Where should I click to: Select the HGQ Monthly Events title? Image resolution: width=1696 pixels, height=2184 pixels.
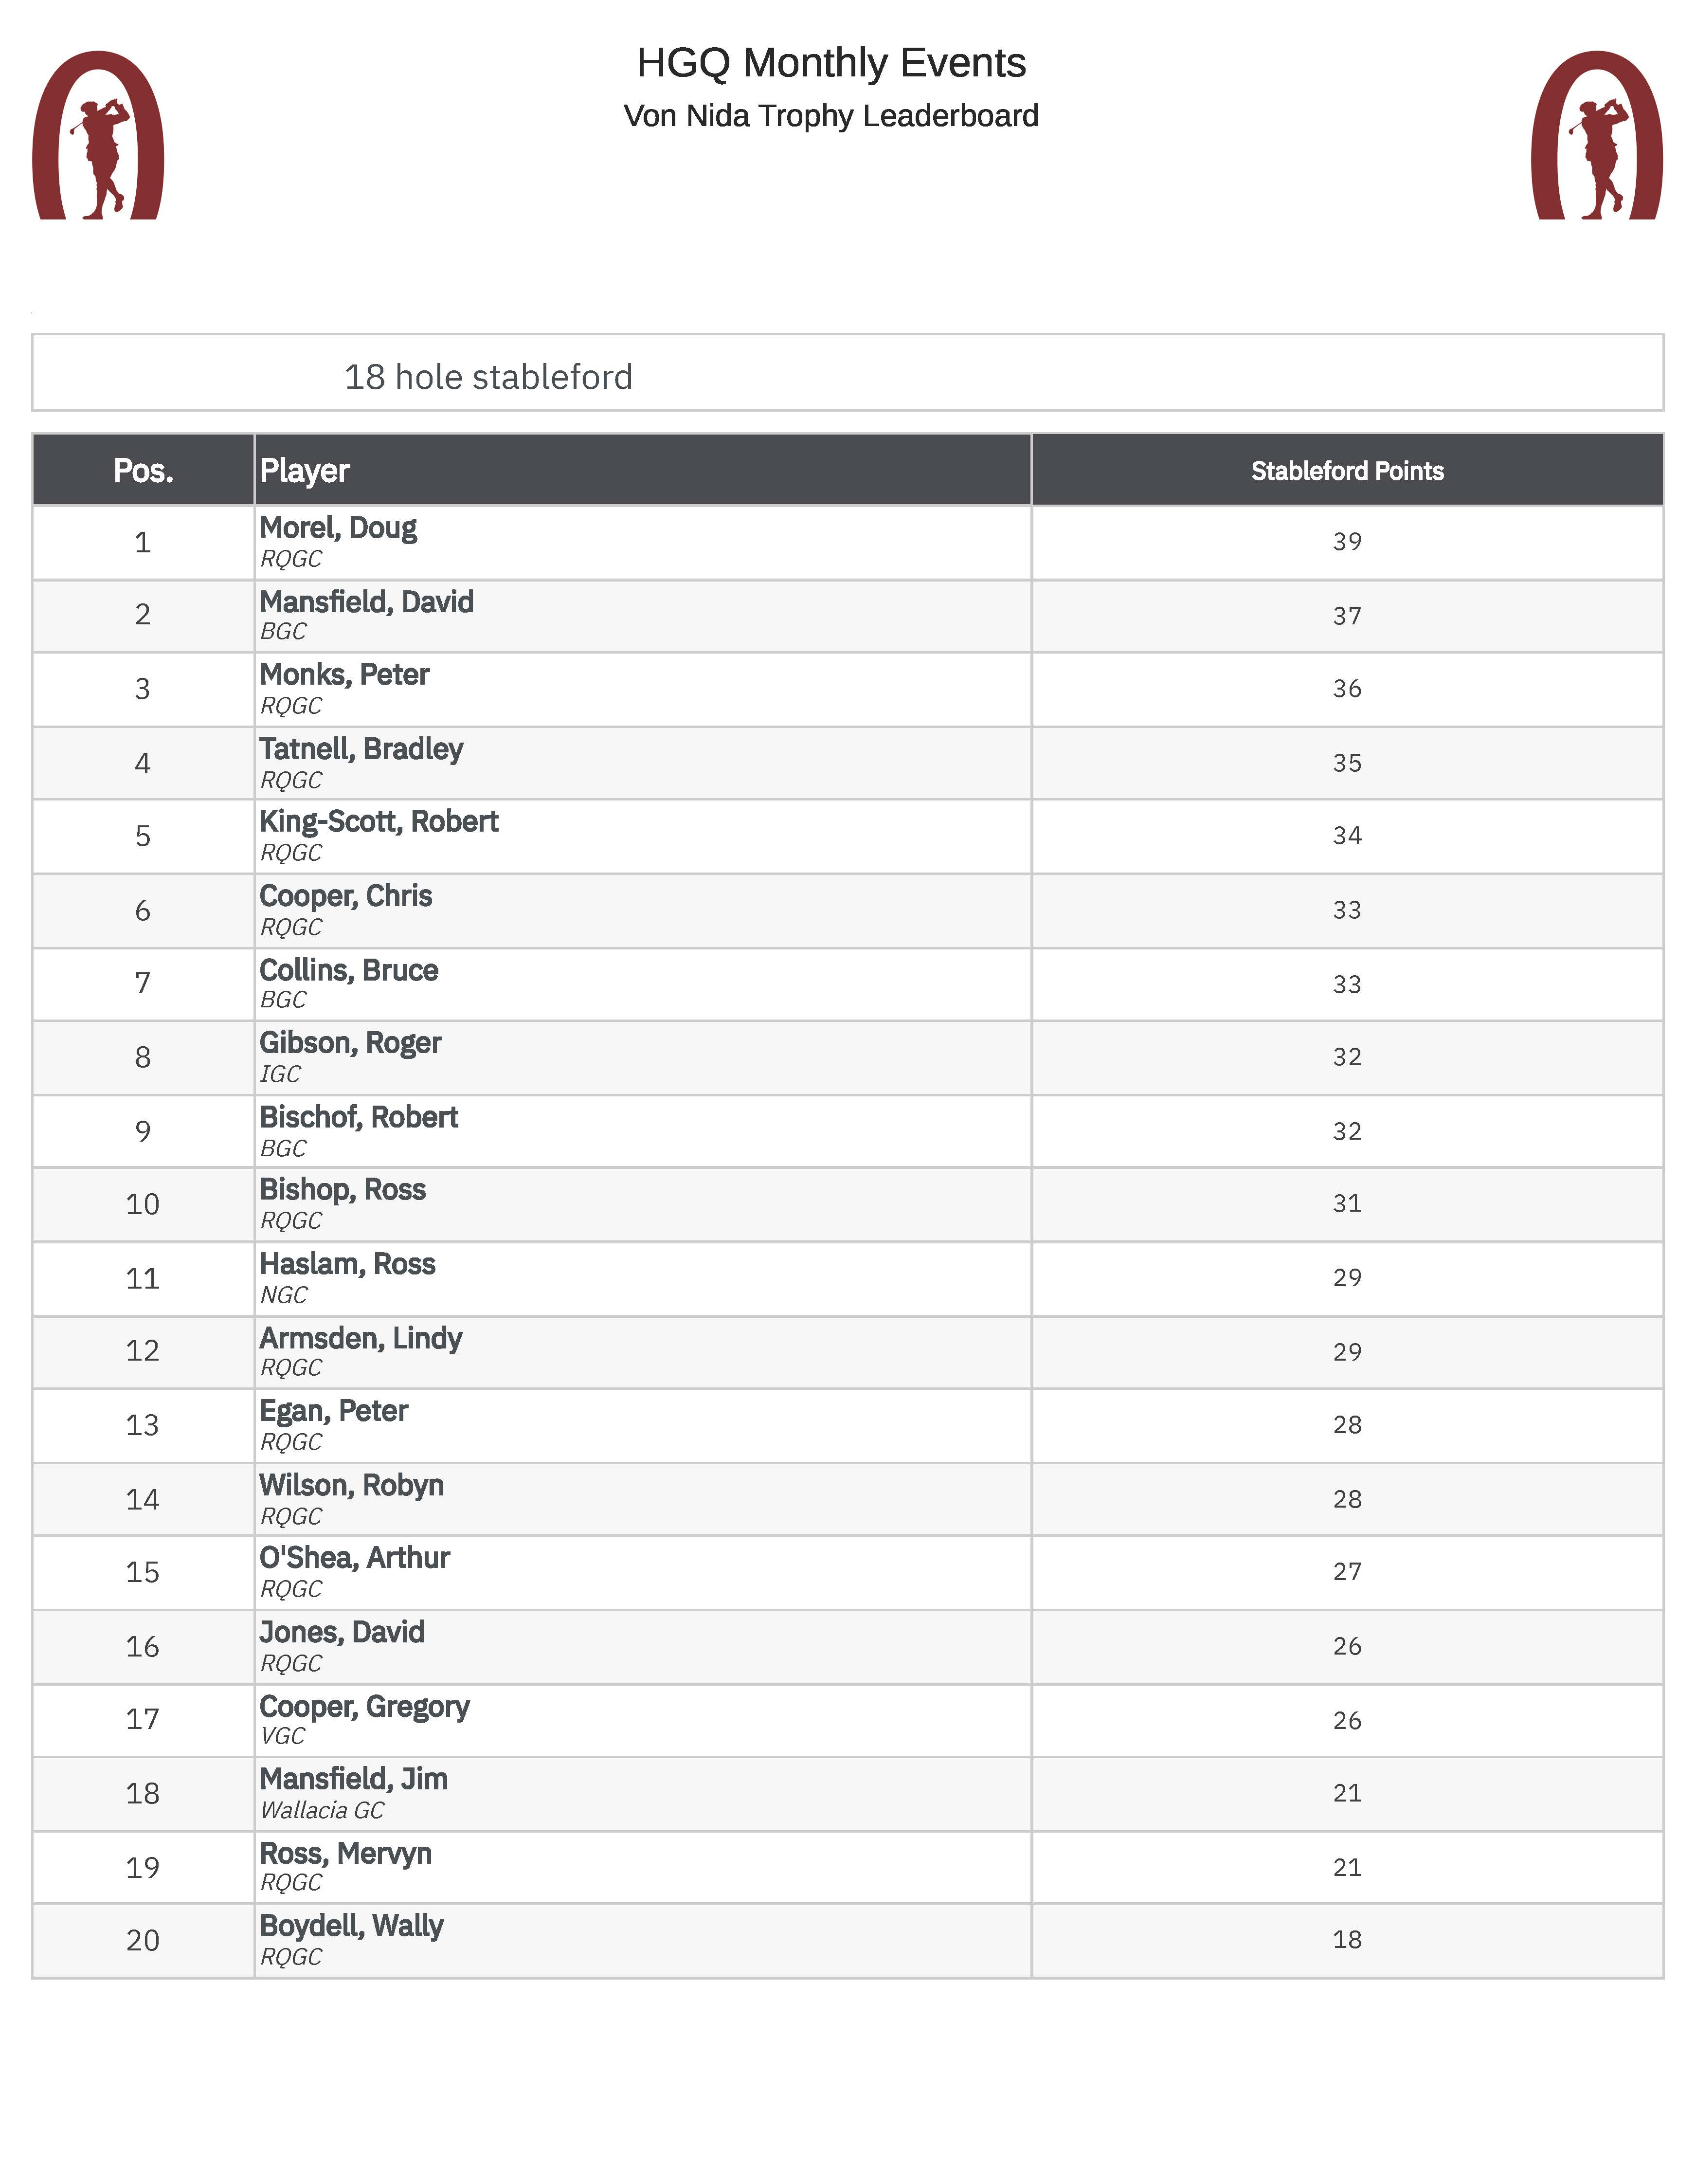(831, 63)
